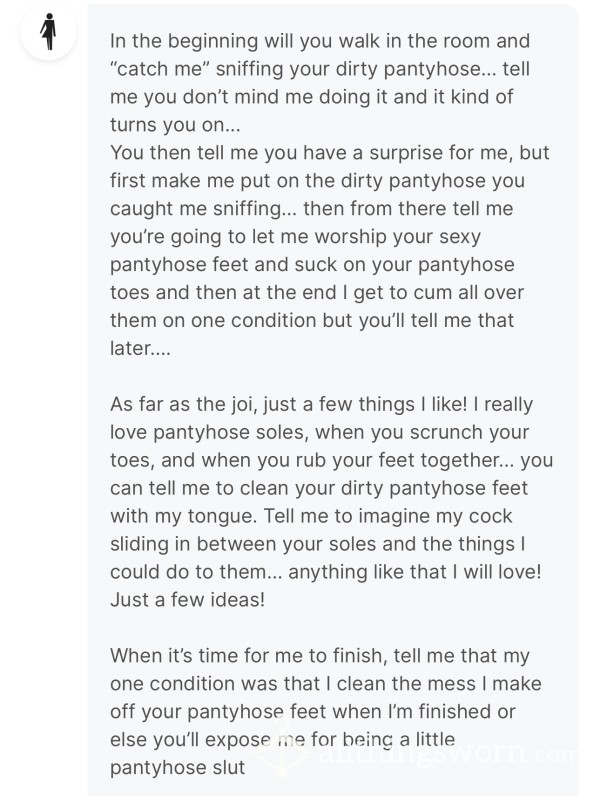The width and height of the screenshot is (600, 796).
Task: Click the line starting 'You then tell me'
Action: (329, 153)
